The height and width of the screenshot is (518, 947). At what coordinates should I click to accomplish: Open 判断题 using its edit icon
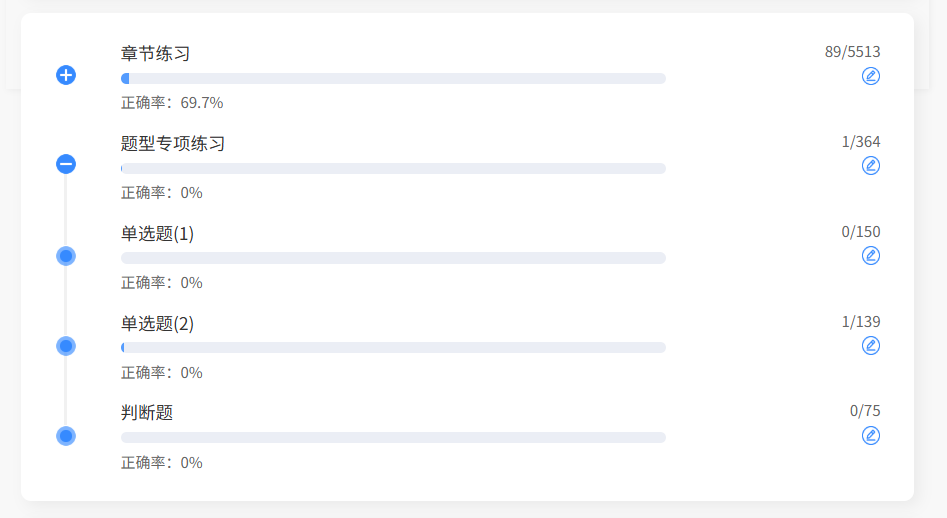(871, 436)
